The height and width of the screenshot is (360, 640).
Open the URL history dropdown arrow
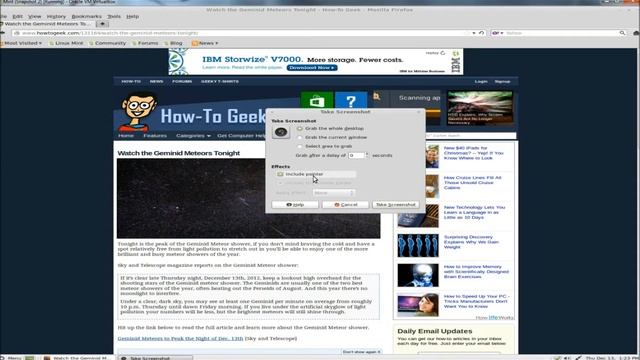click(473, 33)
